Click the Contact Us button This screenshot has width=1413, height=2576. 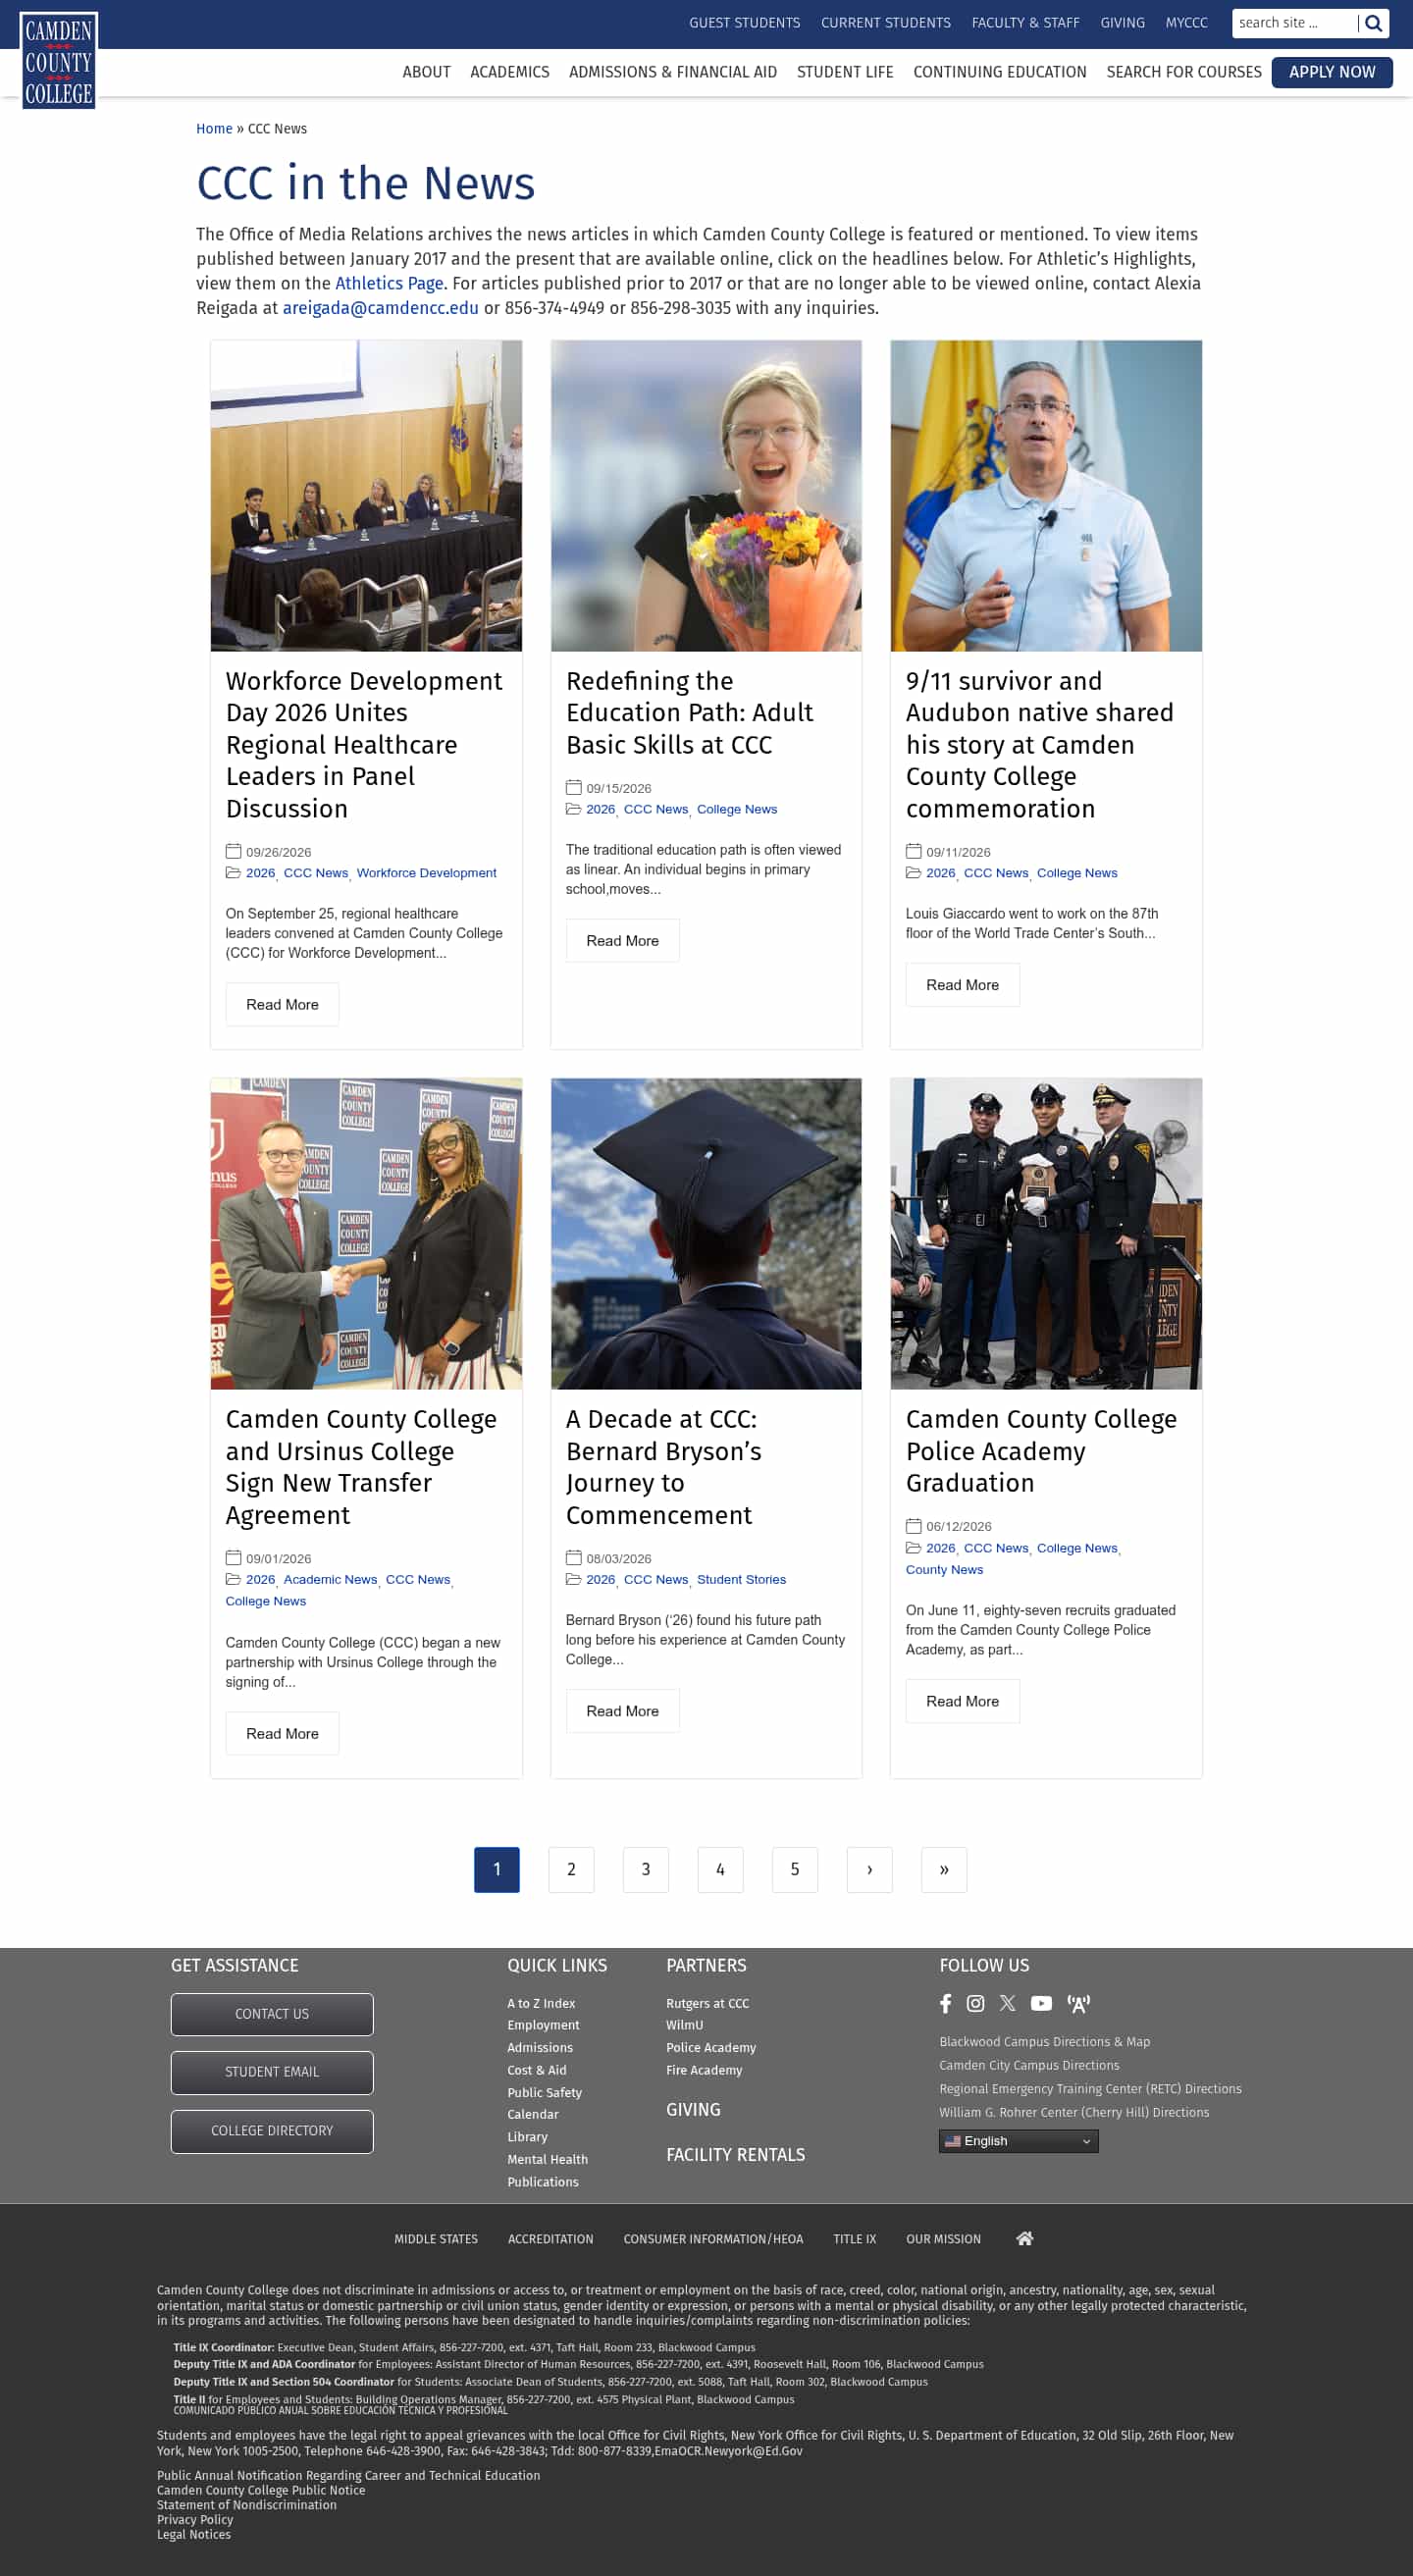(x=272, y=2014)
